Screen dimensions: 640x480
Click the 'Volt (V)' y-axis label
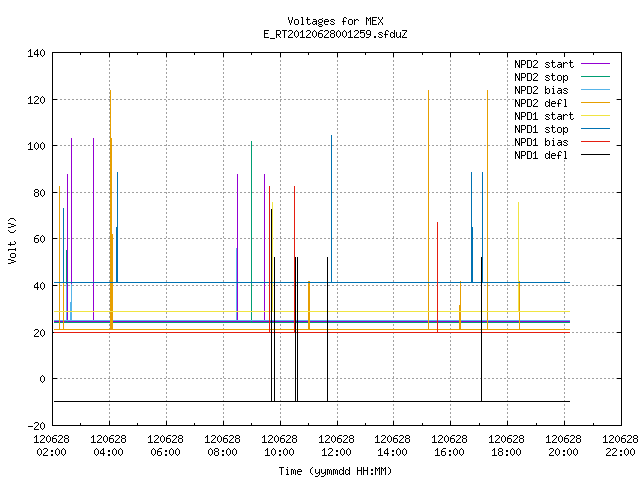[12, 240]
